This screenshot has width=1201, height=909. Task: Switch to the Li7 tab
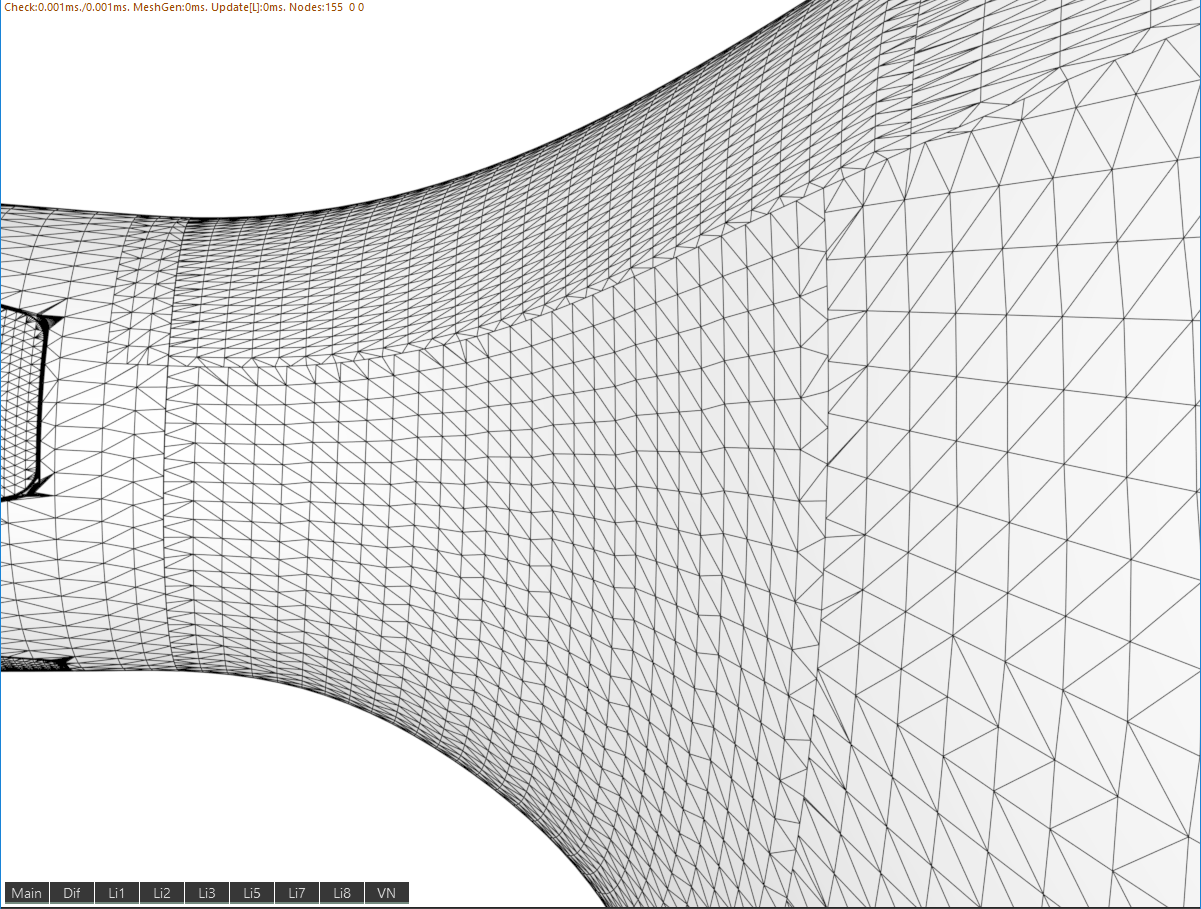(297, 893)
